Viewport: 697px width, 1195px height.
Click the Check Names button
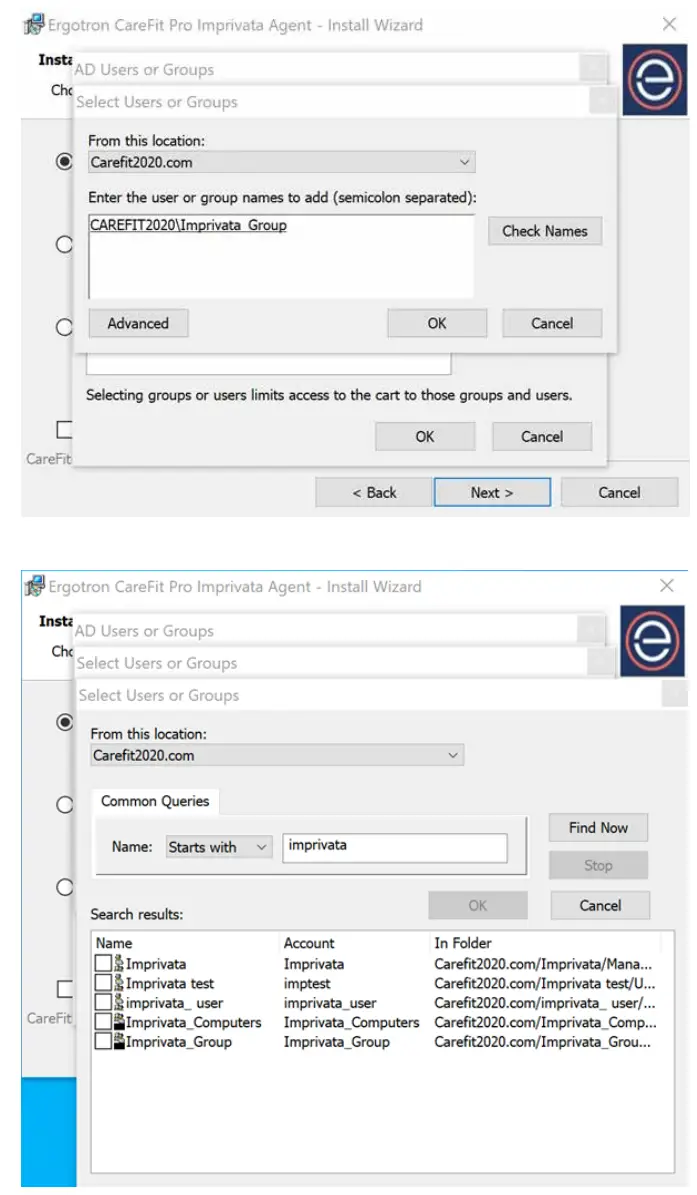[x=545, y=231]
